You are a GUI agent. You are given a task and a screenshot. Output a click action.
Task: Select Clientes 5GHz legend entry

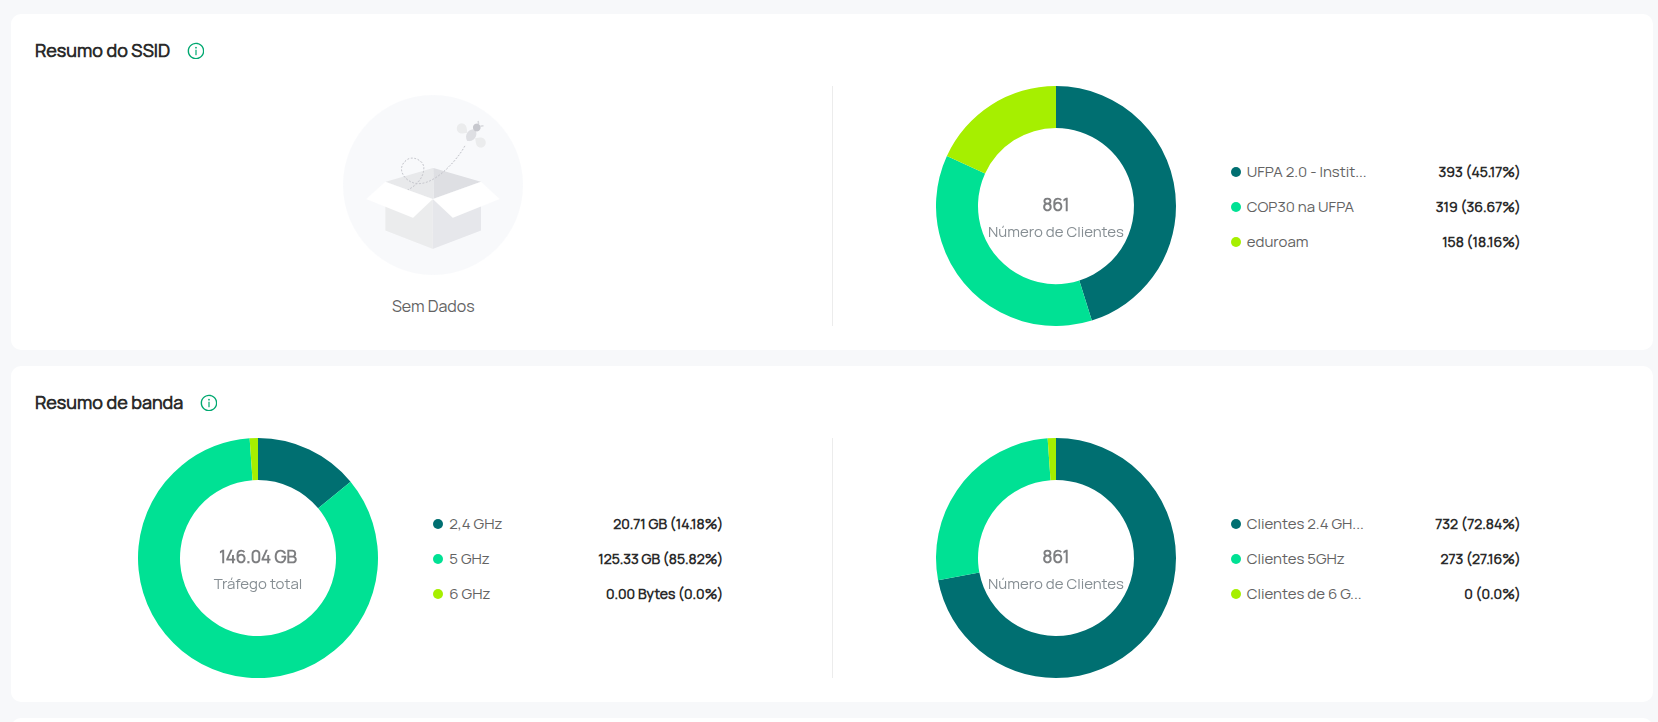pos(1295,559)
